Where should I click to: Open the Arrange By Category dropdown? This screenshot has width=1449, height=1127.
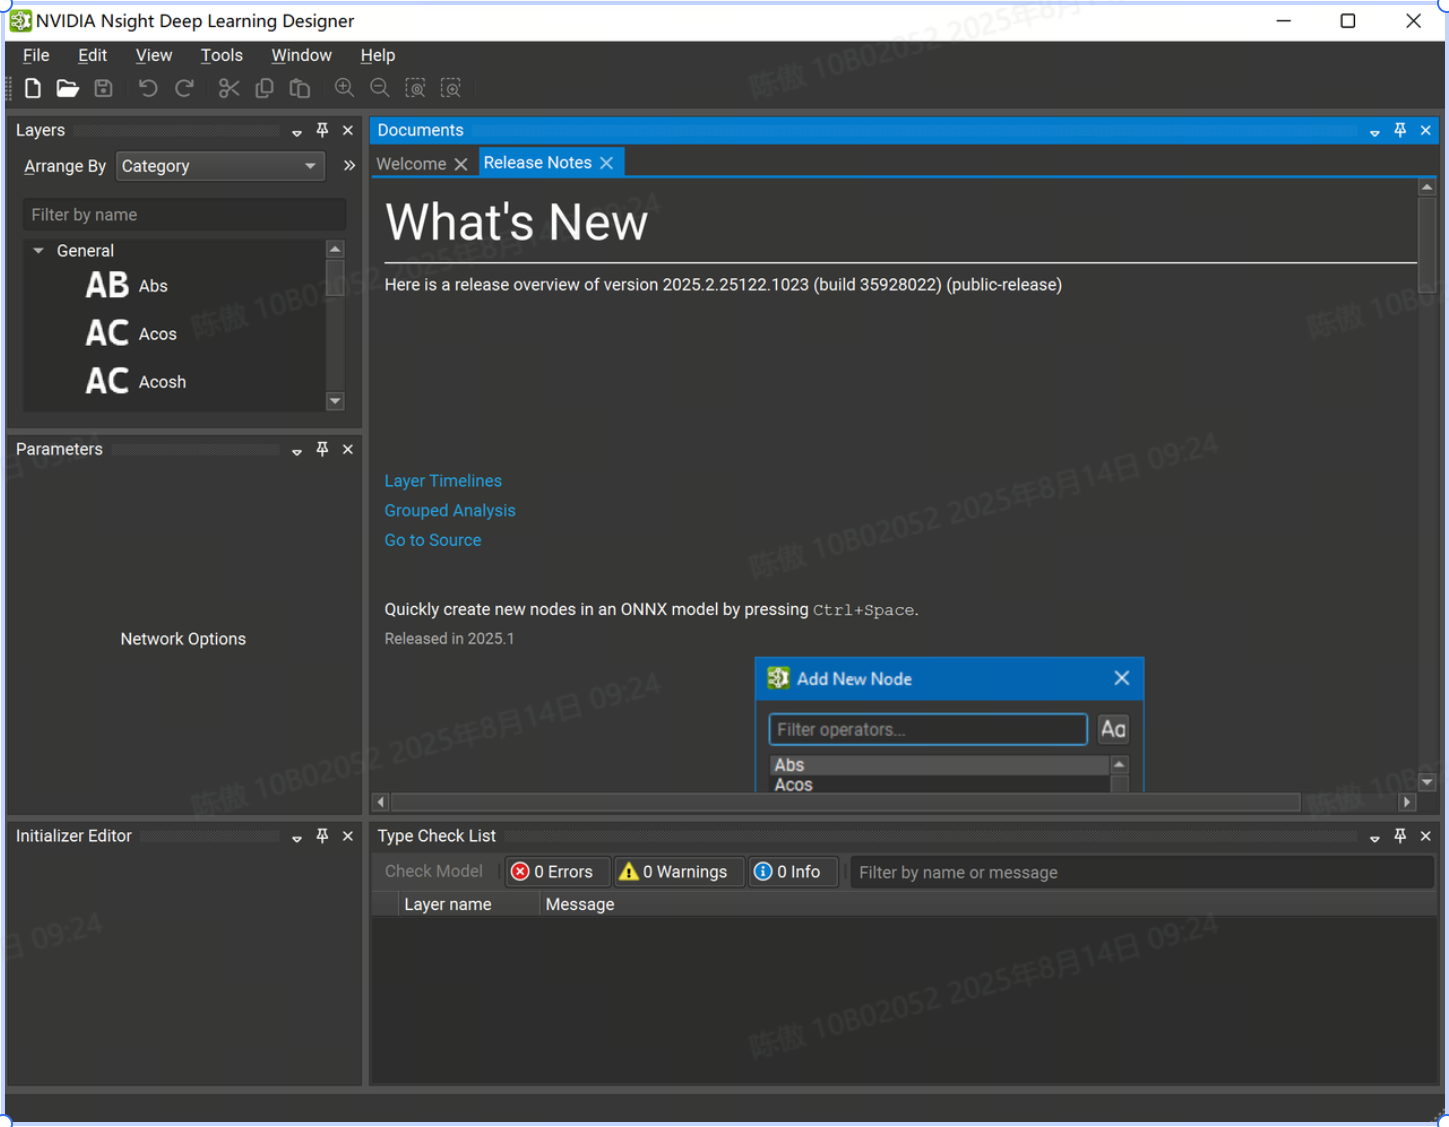click(220, 166)
